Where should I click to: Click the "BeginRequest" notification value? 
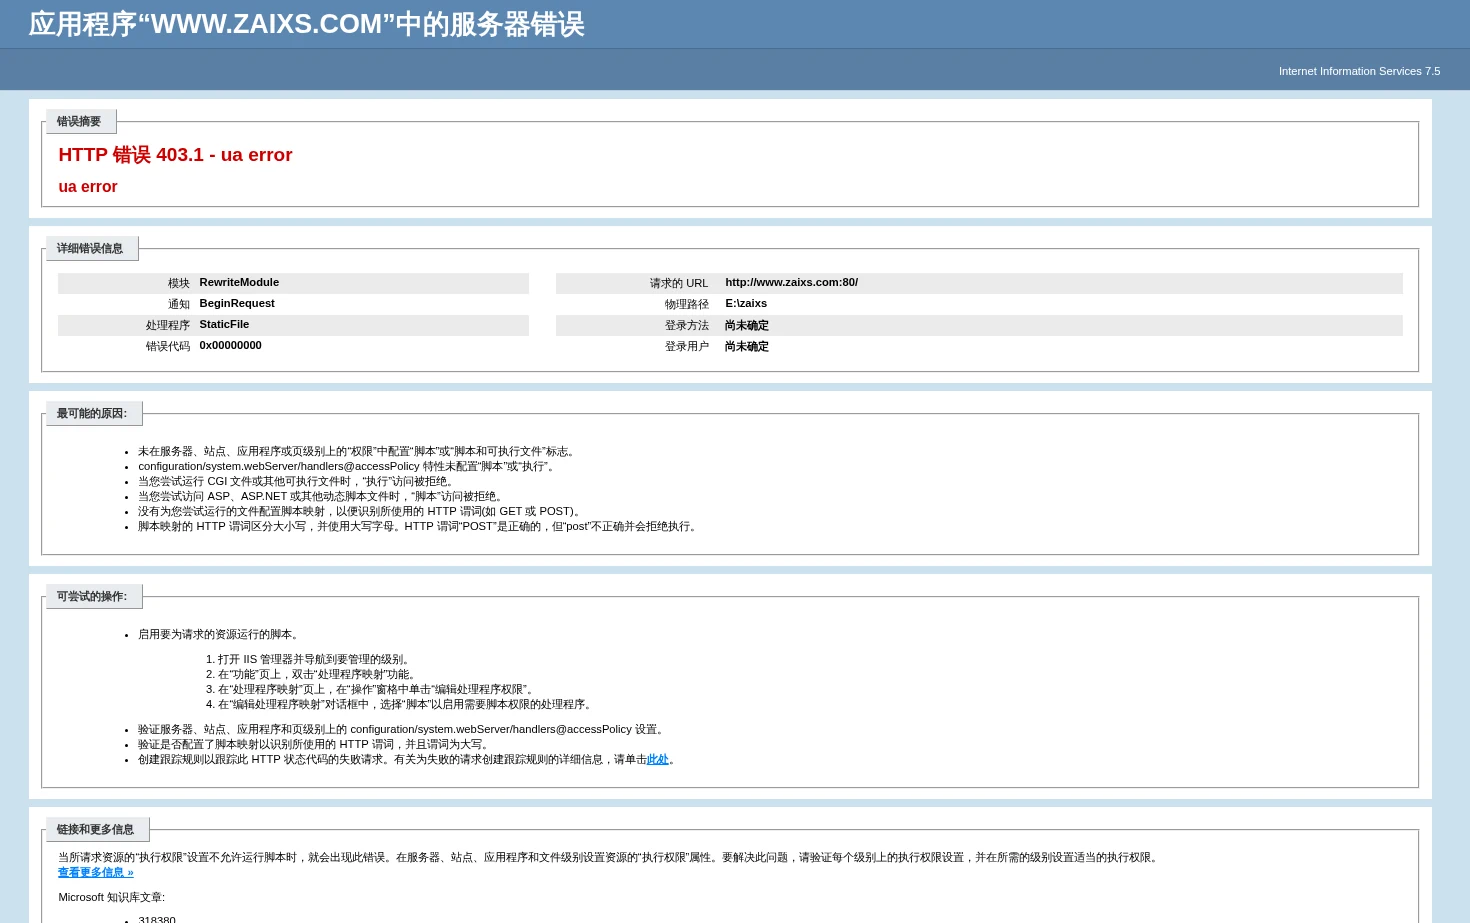[237, 304]
